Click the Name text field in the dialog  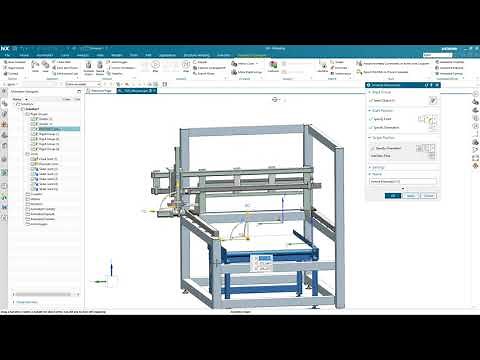(x=403, y=182)
